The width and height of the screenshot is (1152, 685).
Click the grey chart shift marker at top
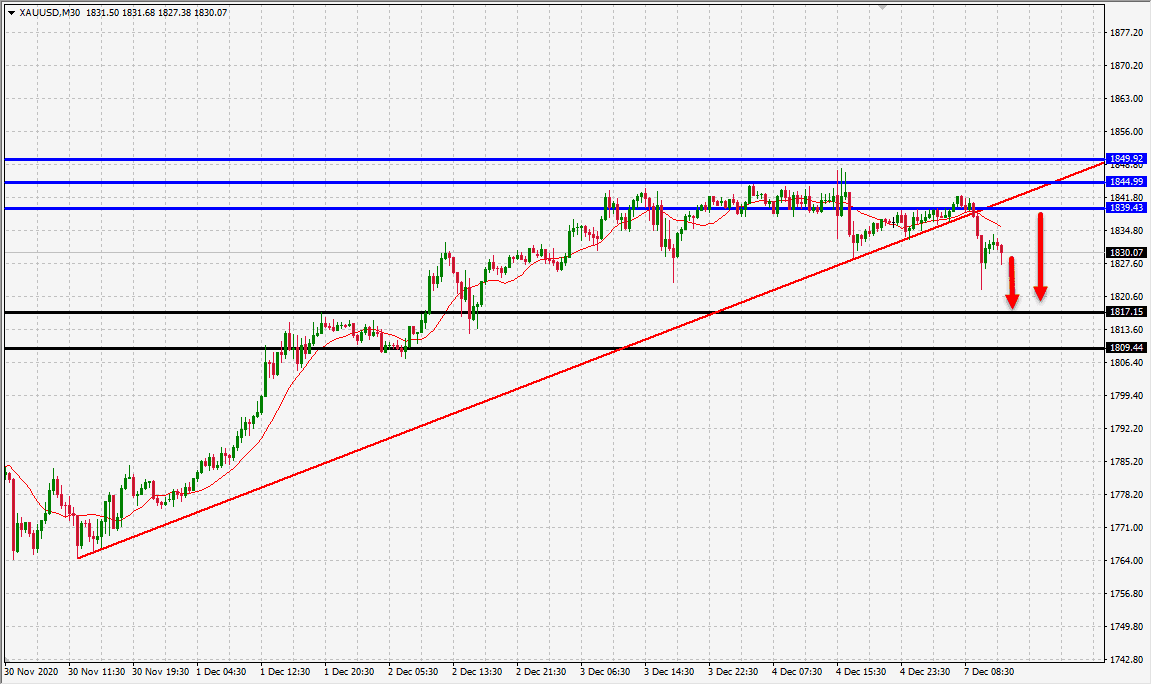click(883, 7)
